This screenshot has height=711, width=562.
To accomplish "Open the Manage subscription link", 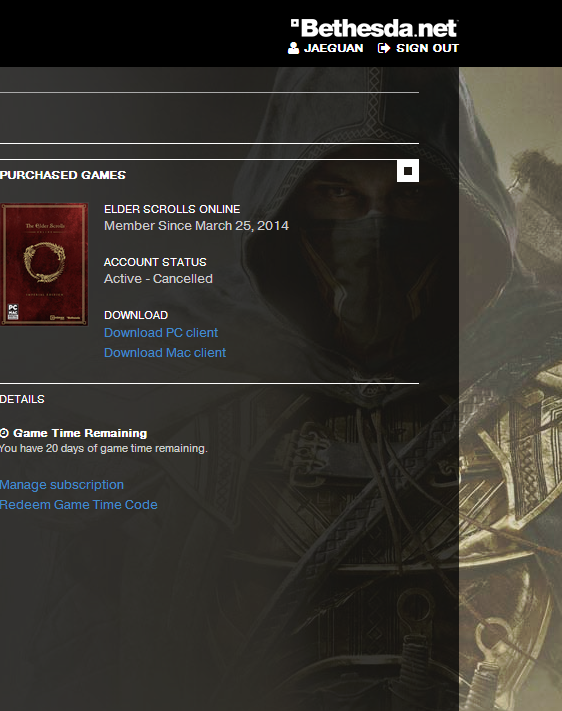I will (x=62, y=485).
